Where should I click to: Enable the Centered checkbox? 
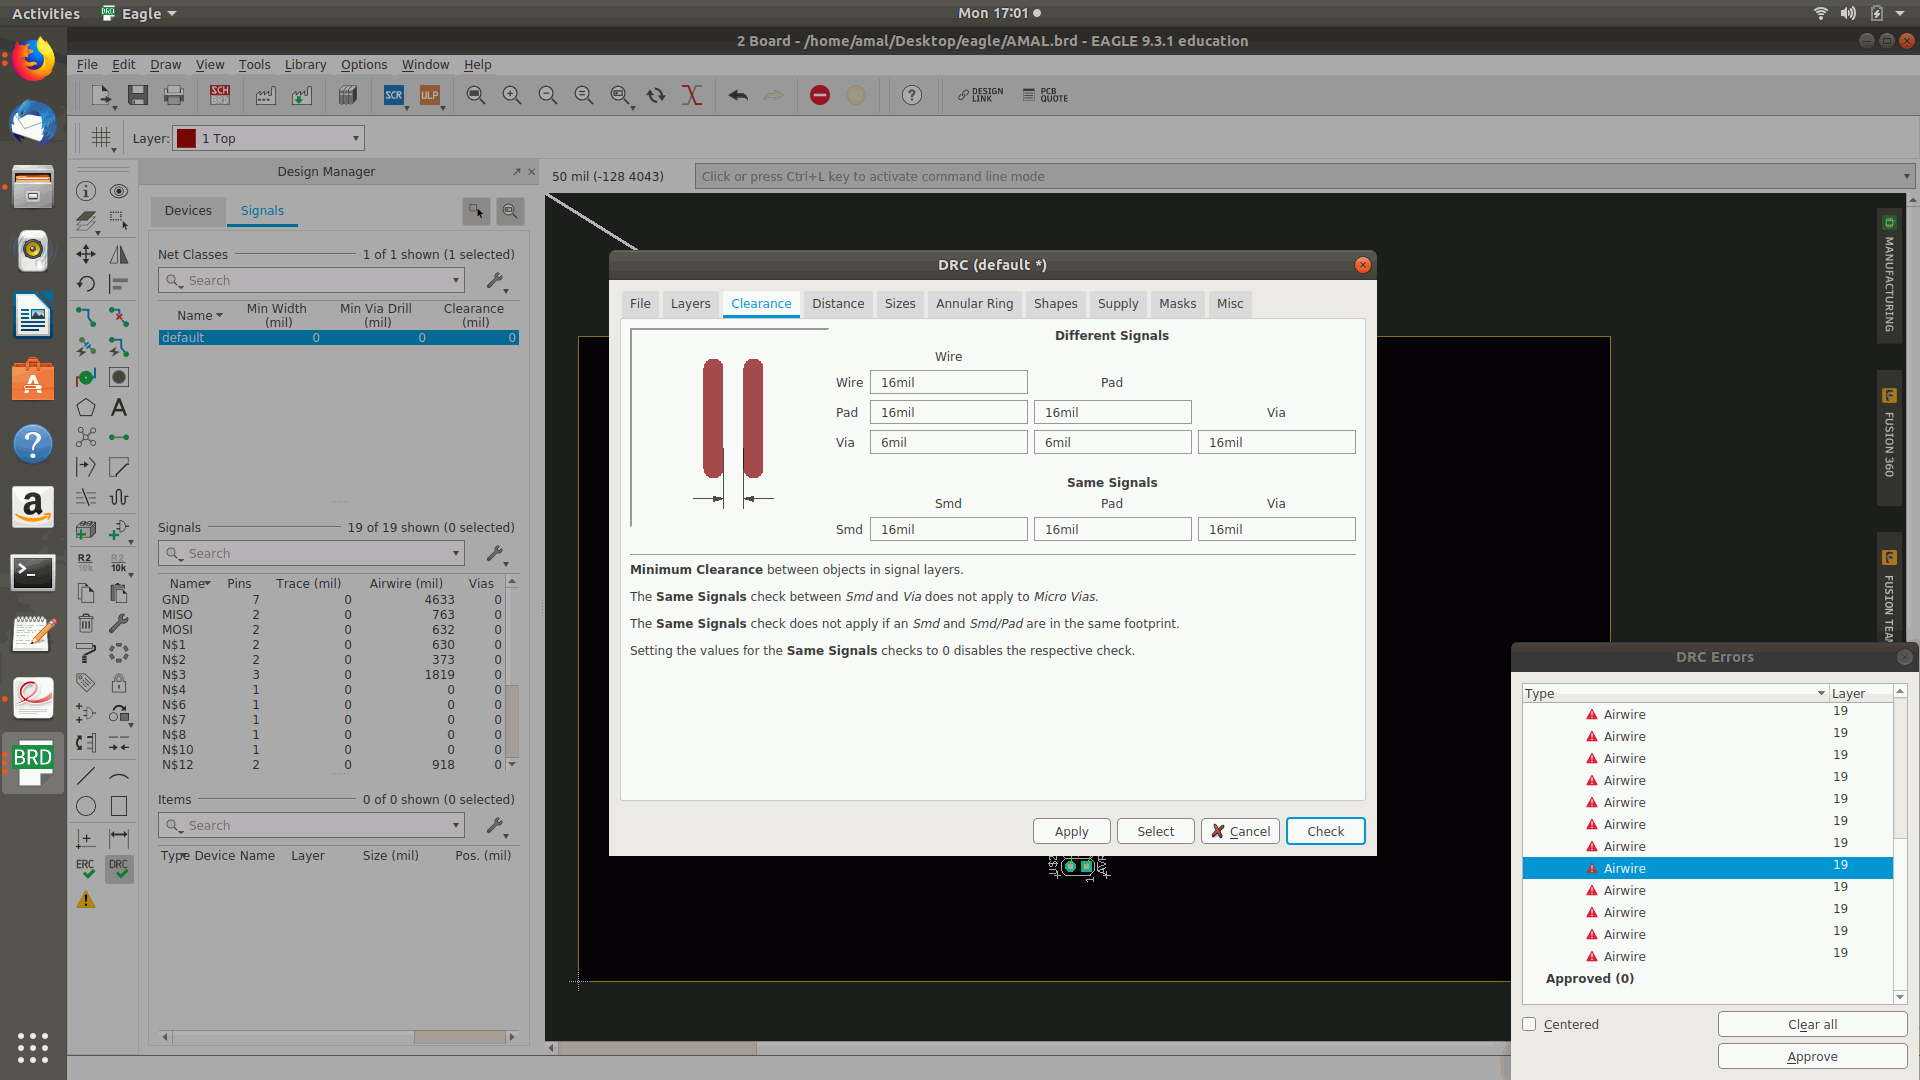tap(1529, 1024)
